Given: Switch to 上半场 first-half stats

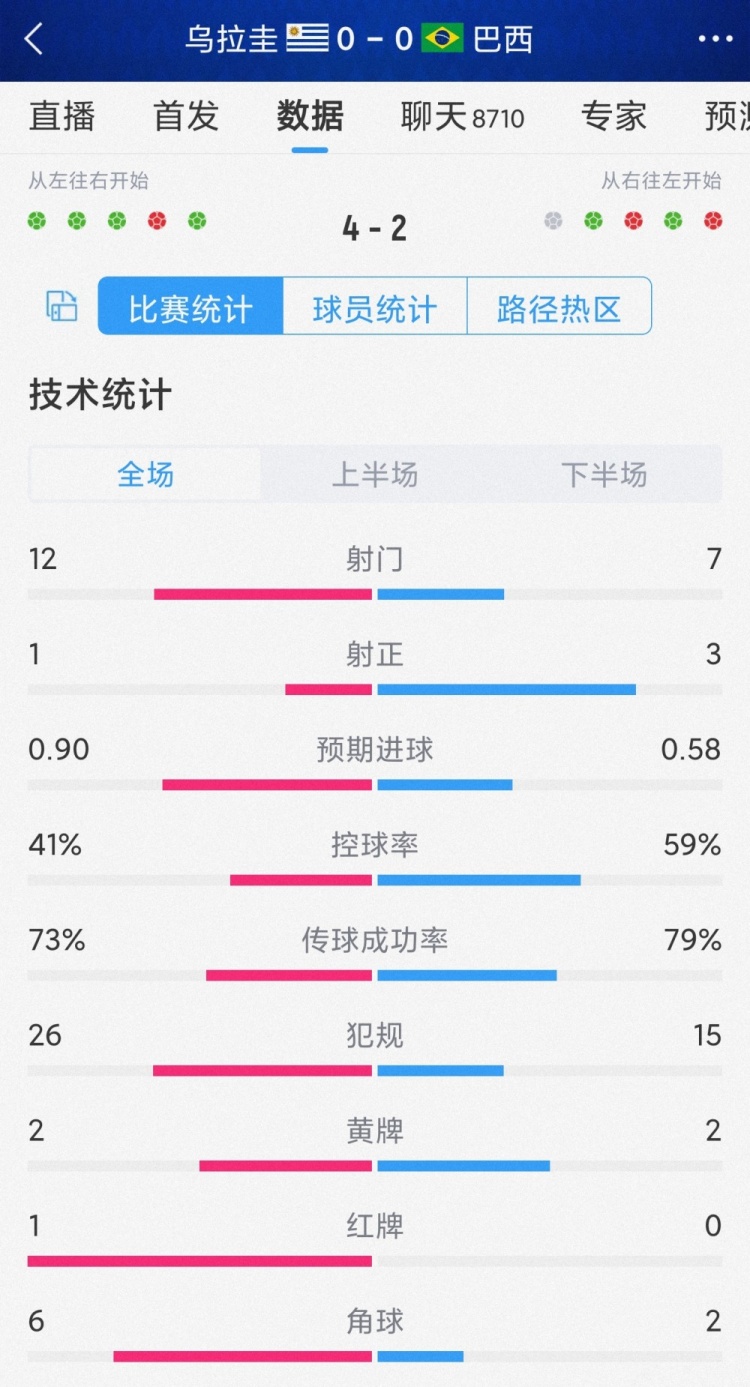Looking at the screenshot, I should tap(375, 474).
